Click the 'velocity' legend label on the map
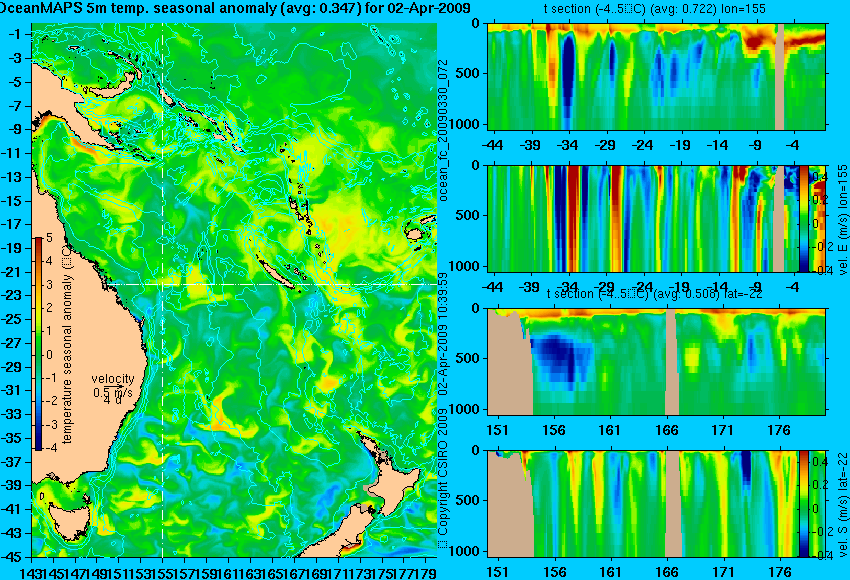The image size is (850, 580). 113,379
